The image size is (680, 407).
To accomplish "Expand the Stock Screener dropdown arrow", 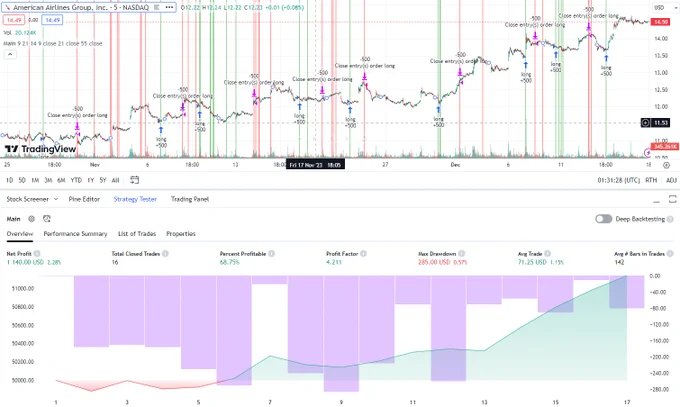I will coord(56,199).
